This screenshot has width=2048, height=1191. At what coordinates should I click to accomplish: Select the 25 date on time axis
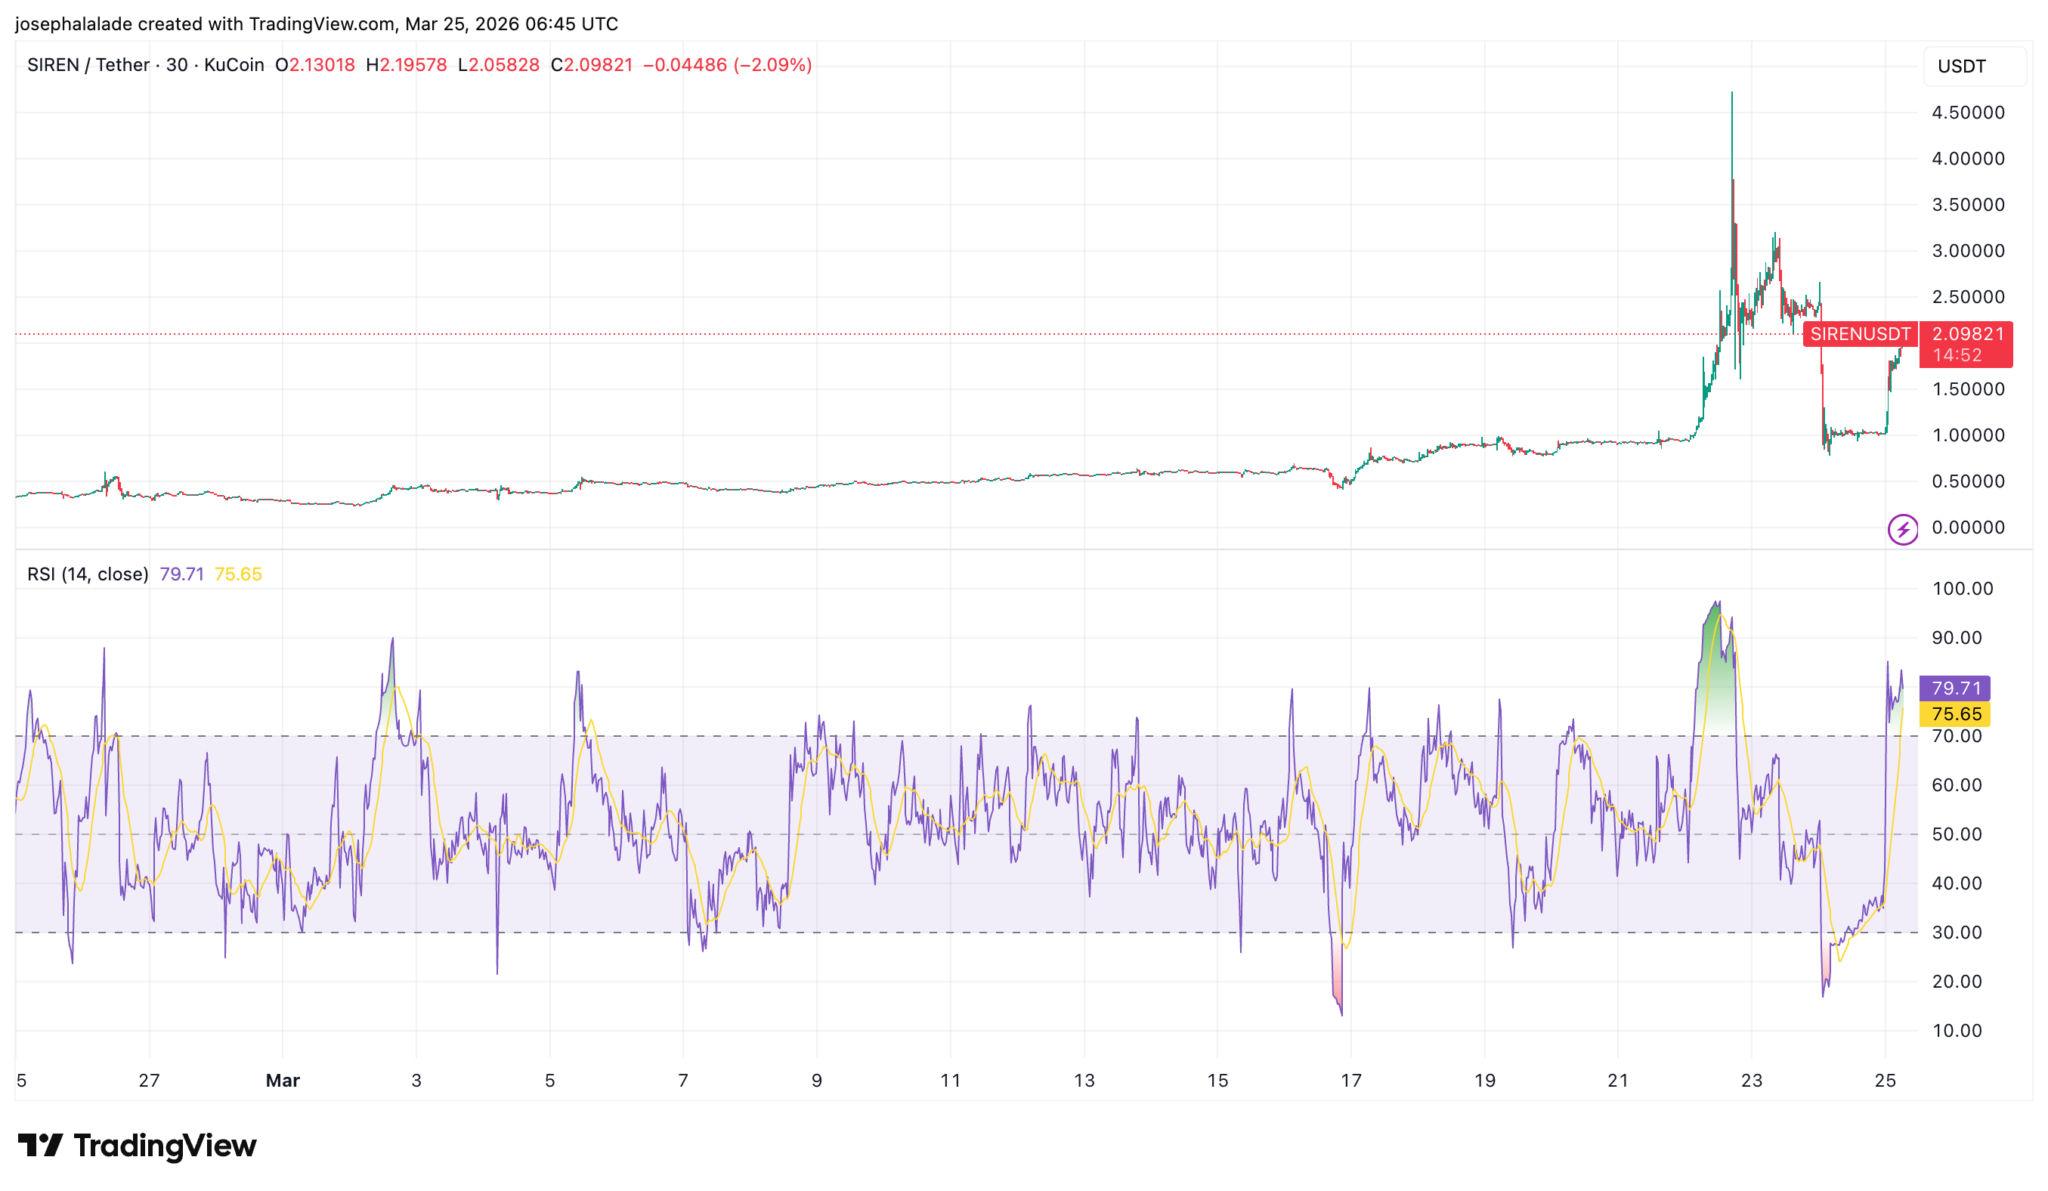tap(1884, 1080)
